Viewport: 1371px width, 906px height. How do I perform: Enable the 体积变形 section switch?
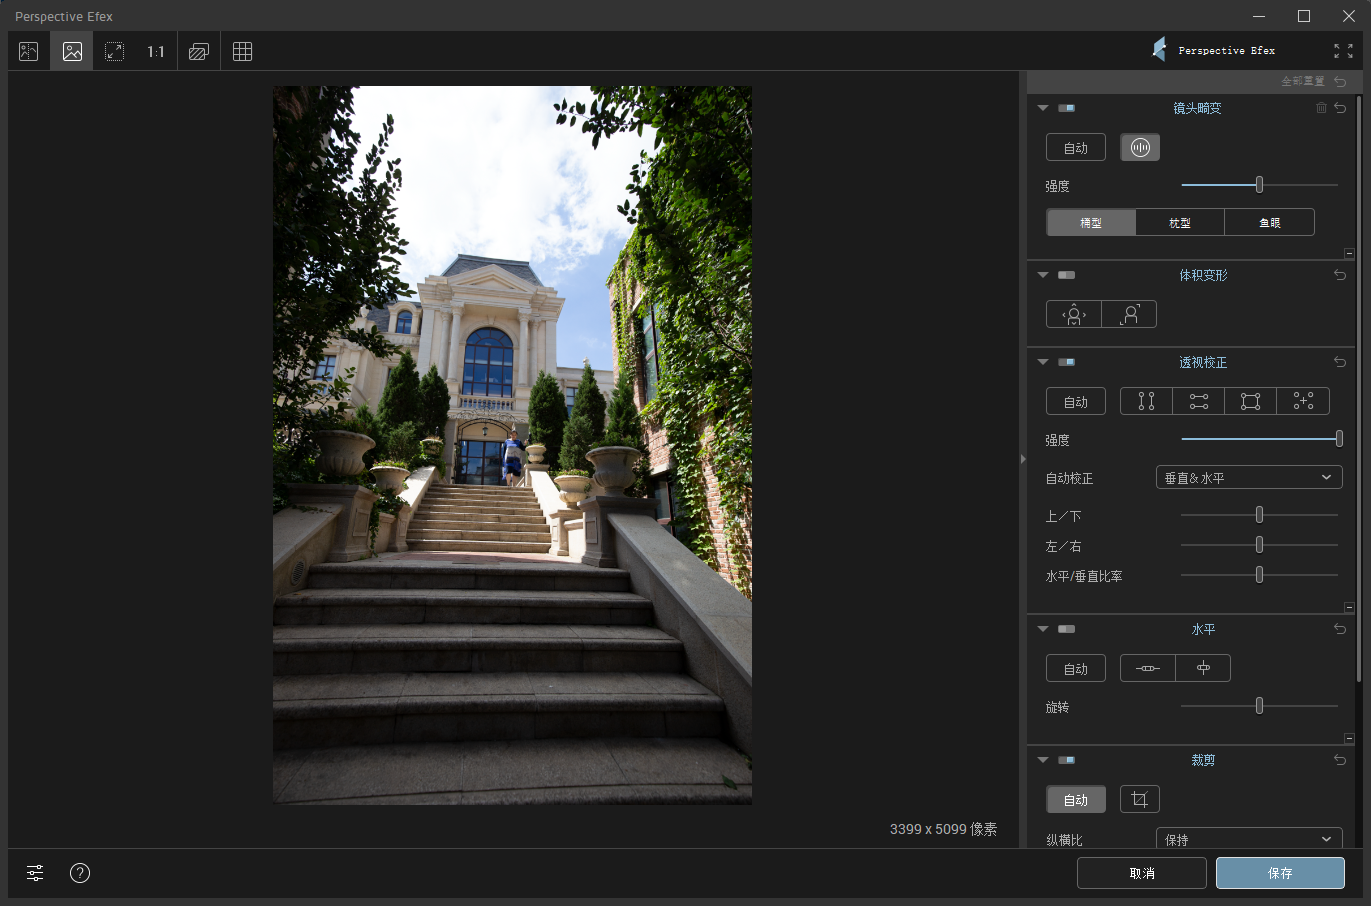(1066, 275)
